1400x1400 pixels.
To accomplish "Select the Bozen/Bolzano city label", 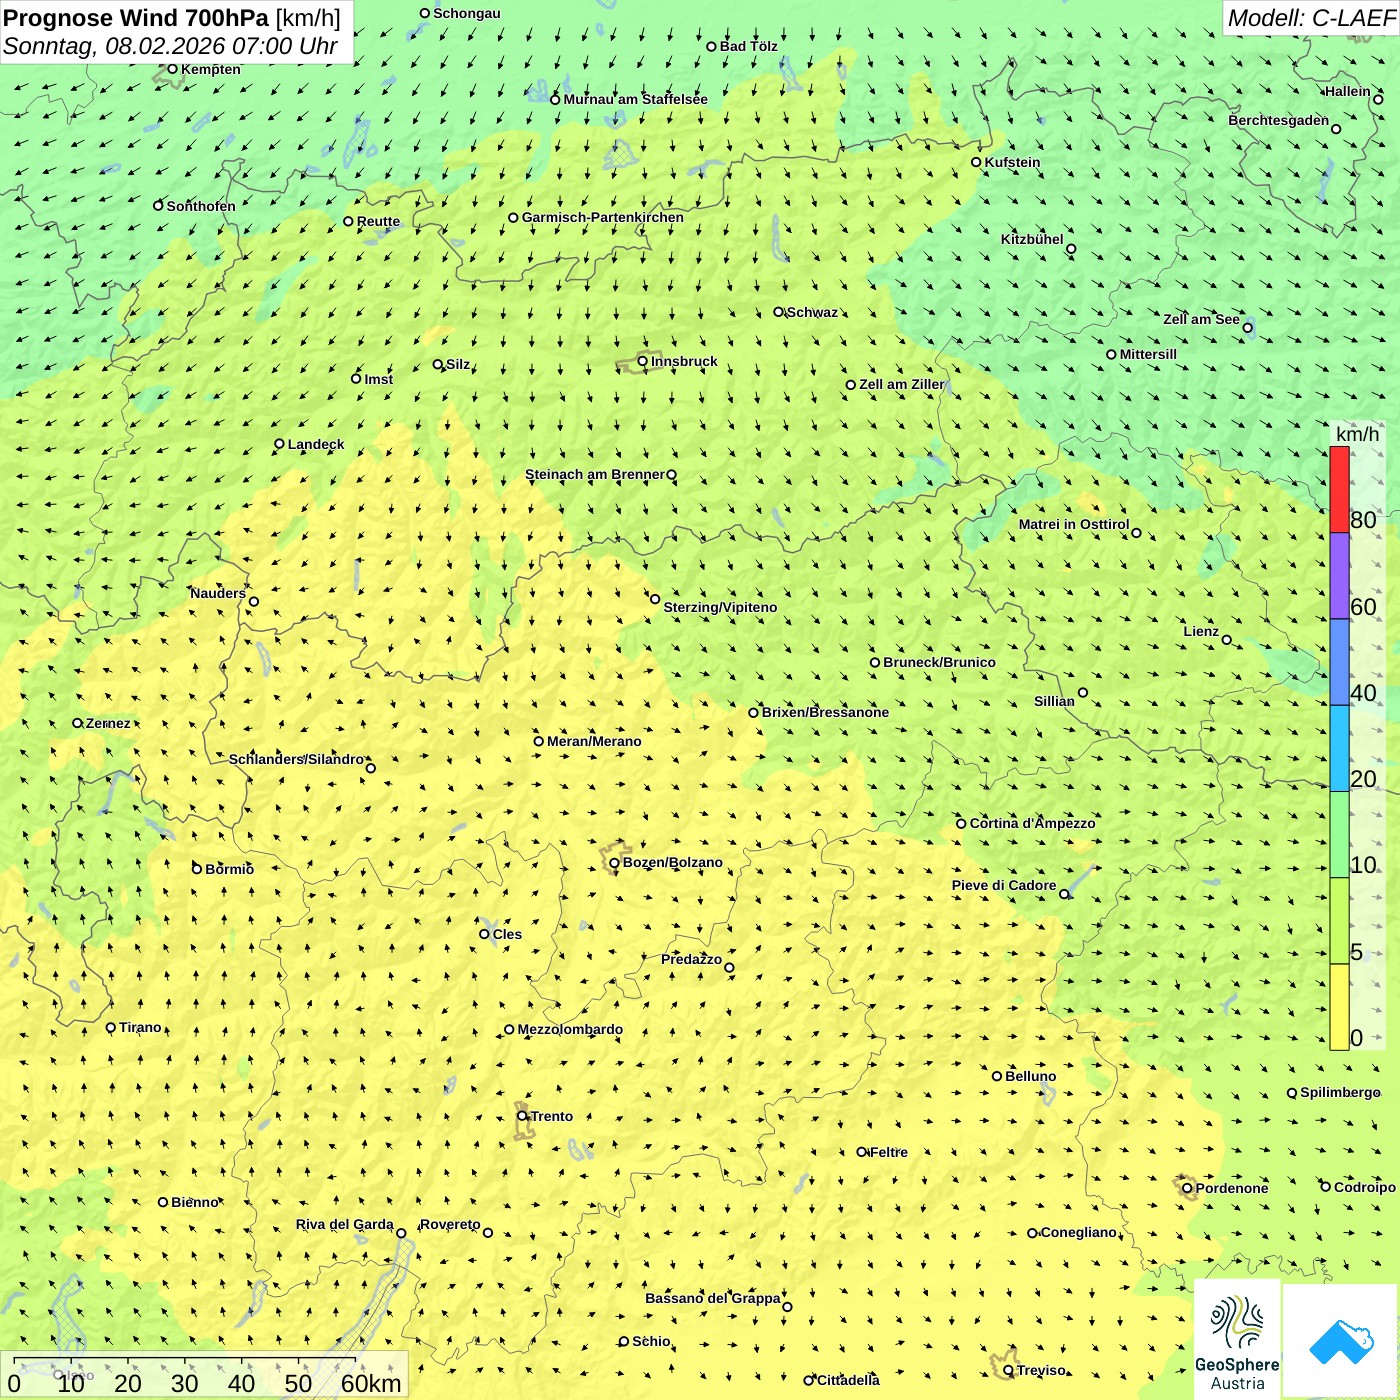I will point(672,862).
